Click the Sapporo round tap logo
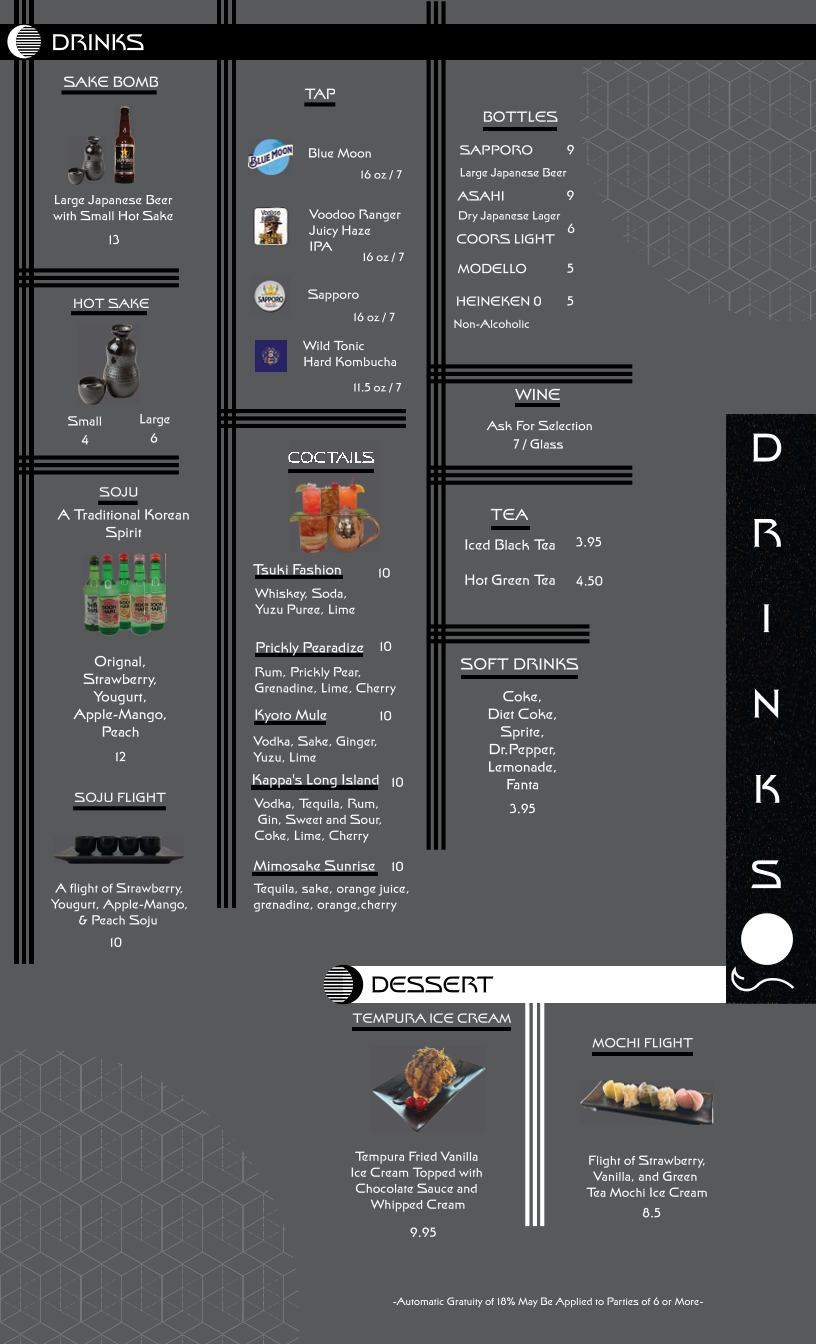816x1344 pixels. (270, 296)
